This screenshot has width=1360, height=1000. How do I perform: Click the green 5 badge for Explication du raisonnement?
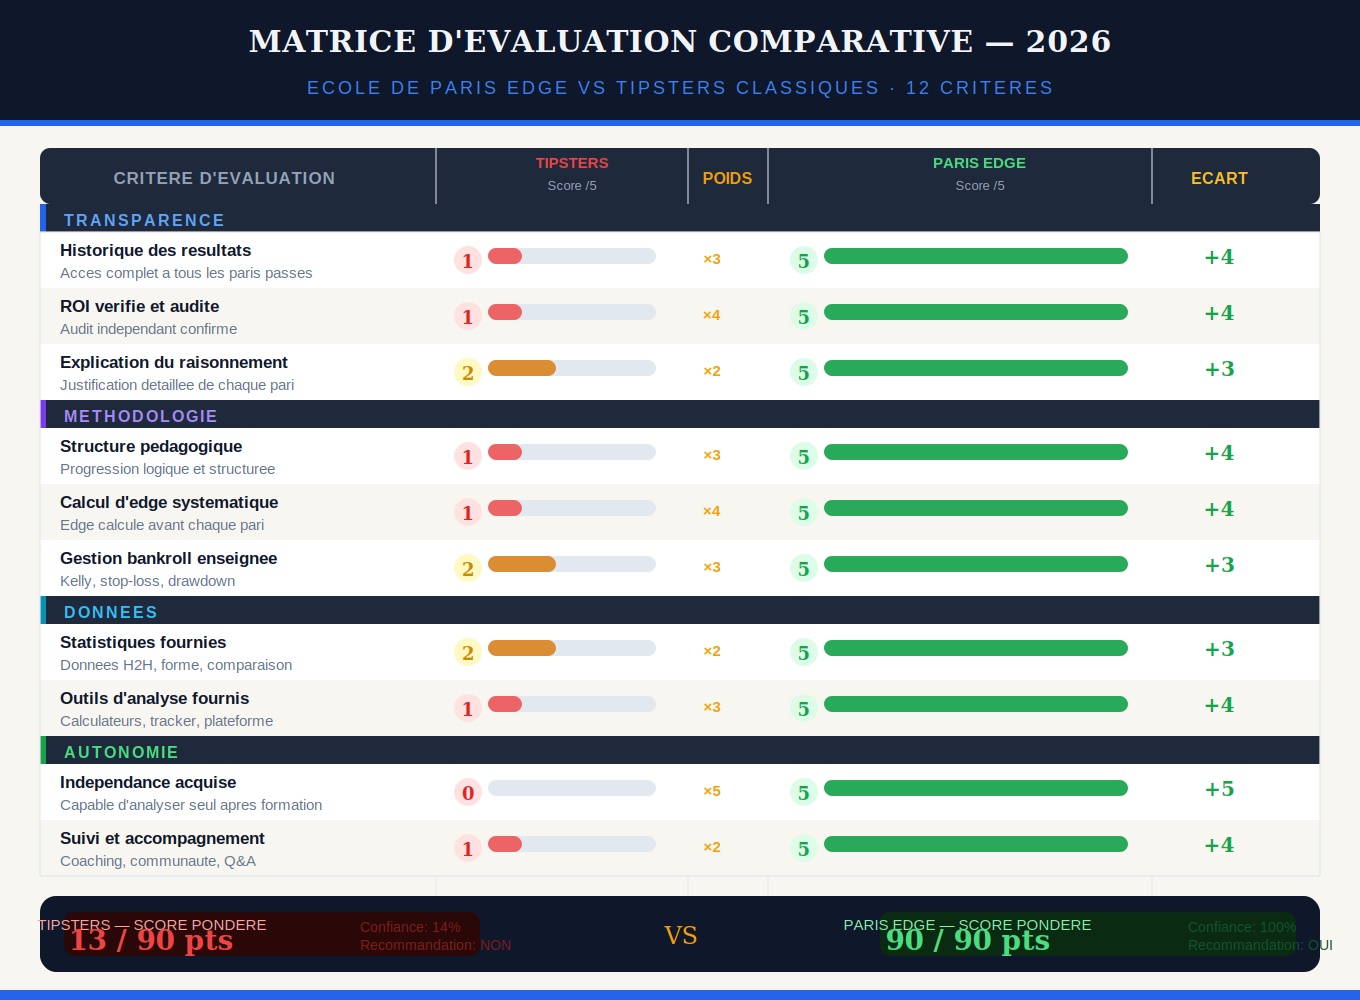[804, 372]
